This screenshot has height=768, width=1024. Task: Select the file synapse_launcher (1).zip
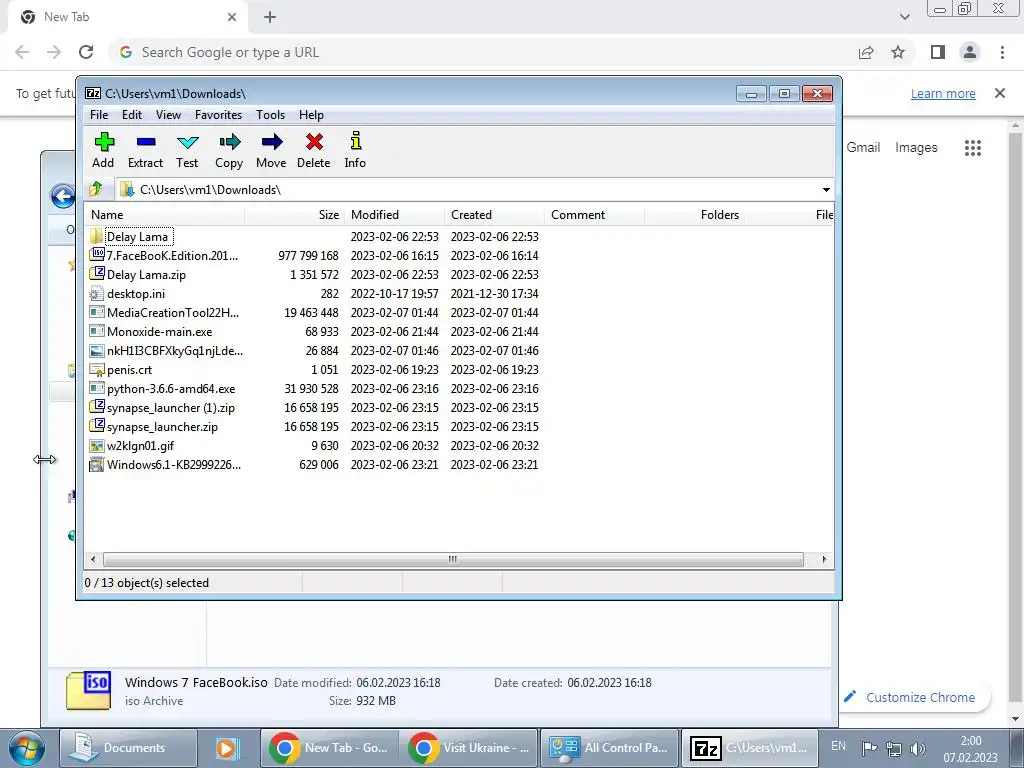[x=171, y=408]
